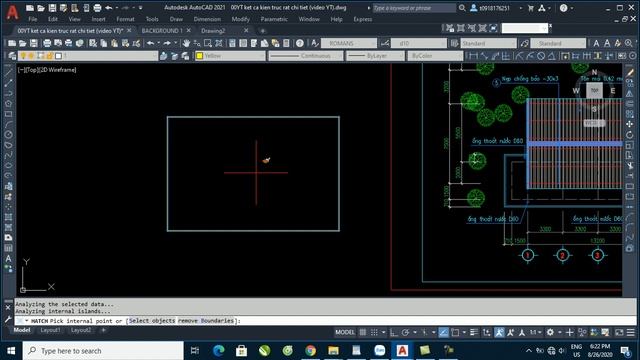Switch to the BACKGROUND 1 drawing tab

(x=162, y=31)
